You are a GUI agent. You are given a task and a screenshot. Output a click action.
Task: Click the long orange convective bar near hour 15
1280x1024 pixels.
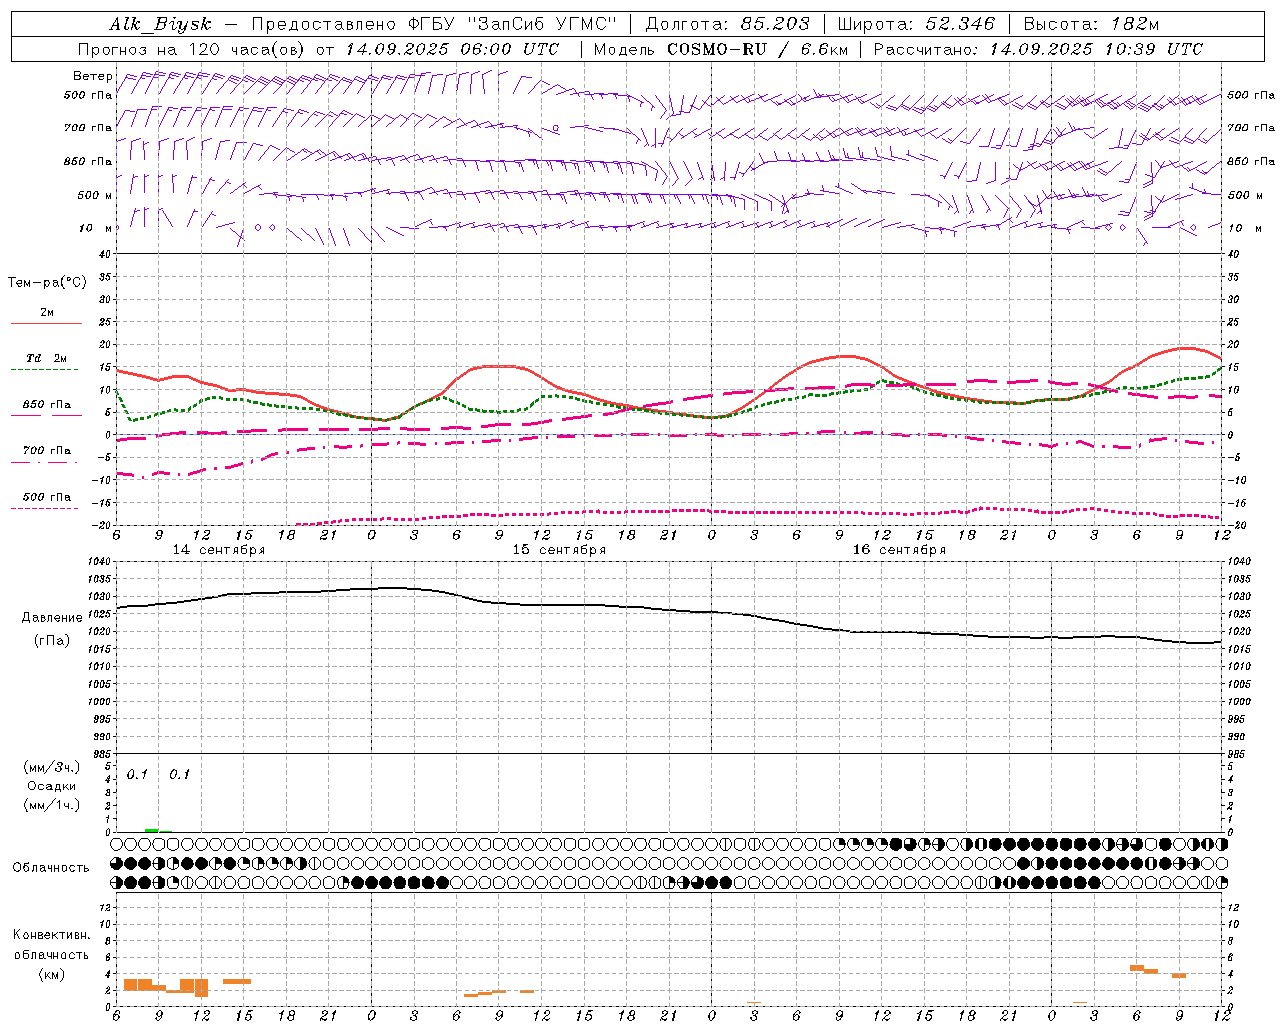point(237,981)
